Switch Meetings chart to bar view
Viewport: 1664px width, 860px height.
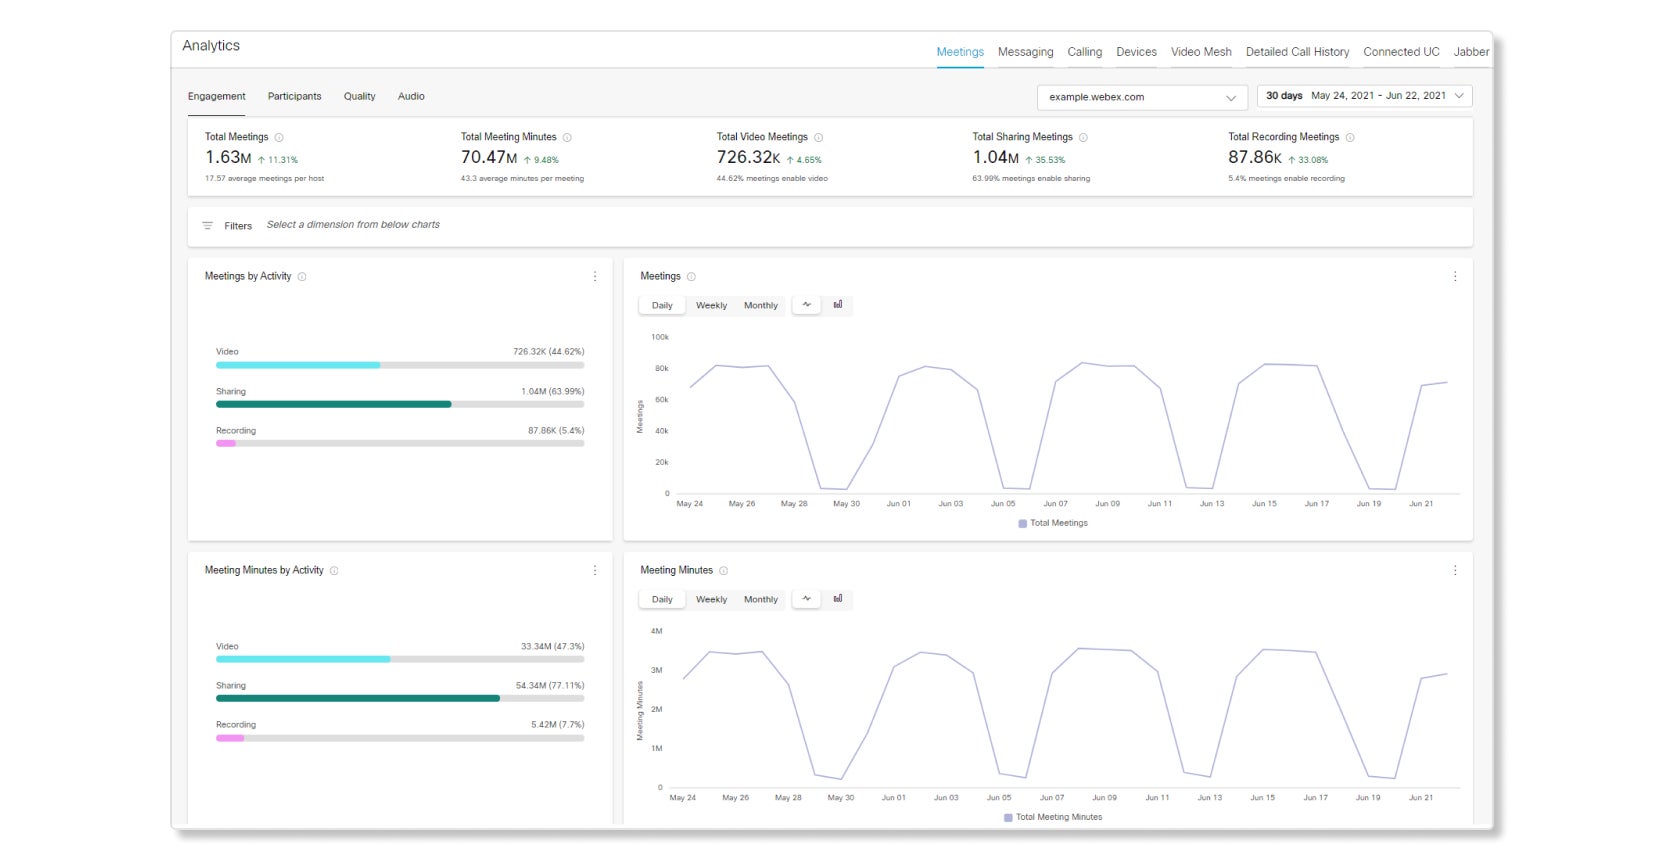pos(838,305)
